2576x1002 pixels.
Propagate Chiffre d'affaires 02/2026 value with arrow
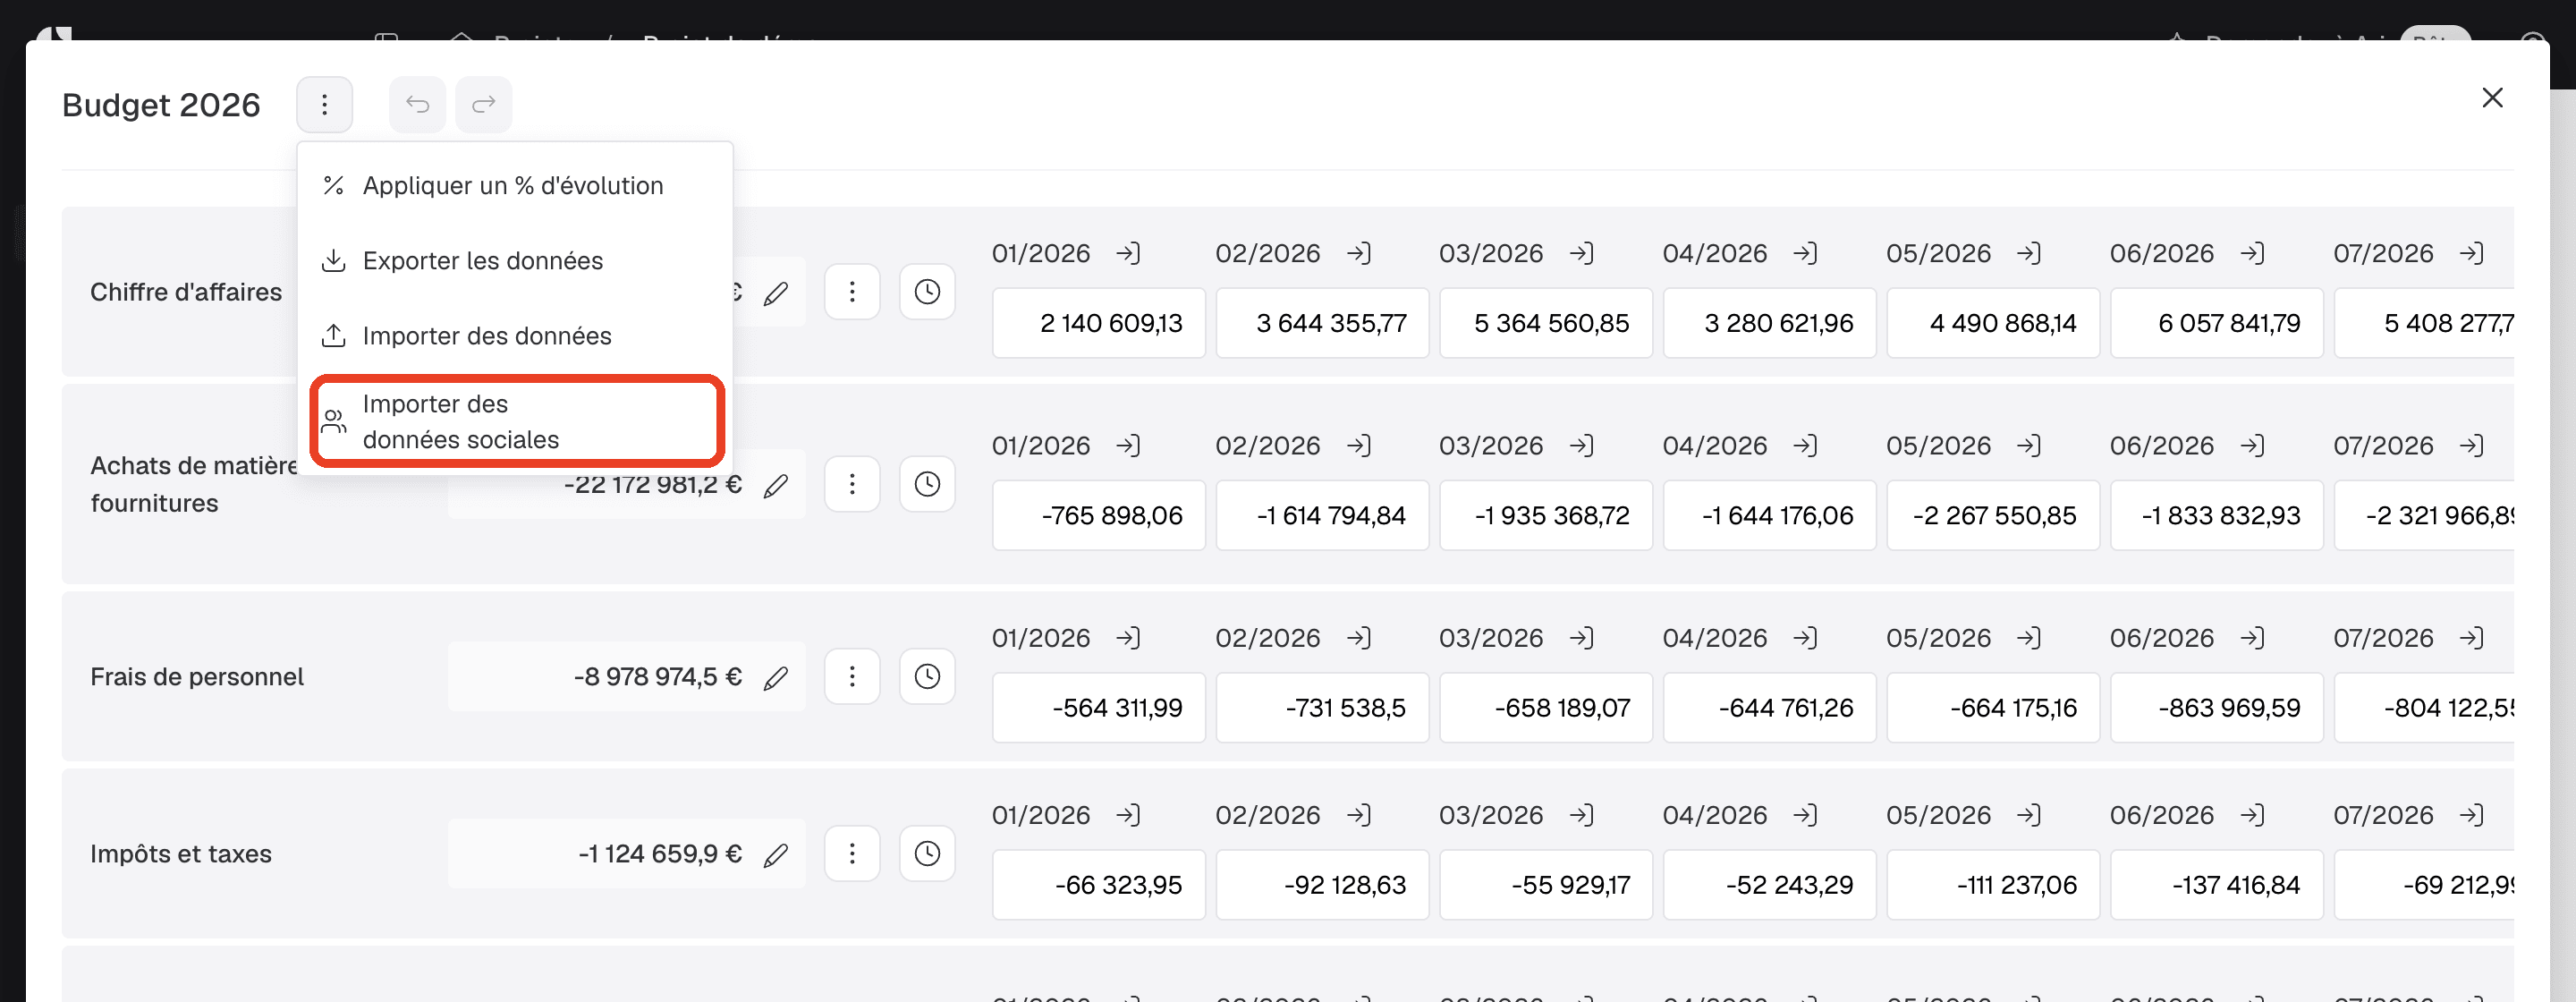(1358, 253)
